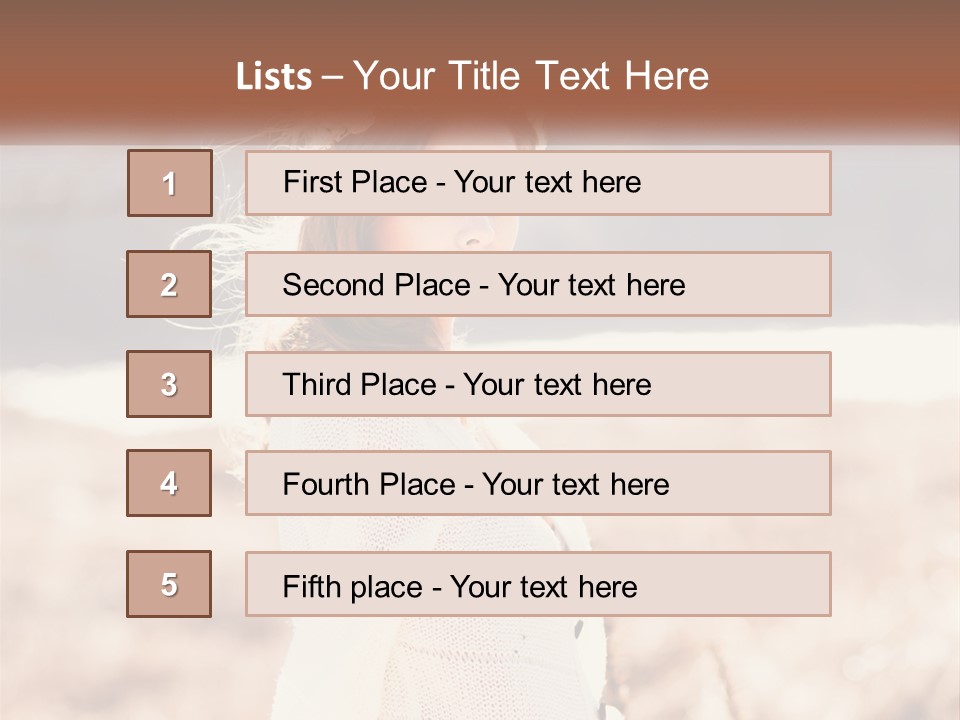960x720 pixels.
Task: Click the word Lists in title
Action: click(274, 77)
